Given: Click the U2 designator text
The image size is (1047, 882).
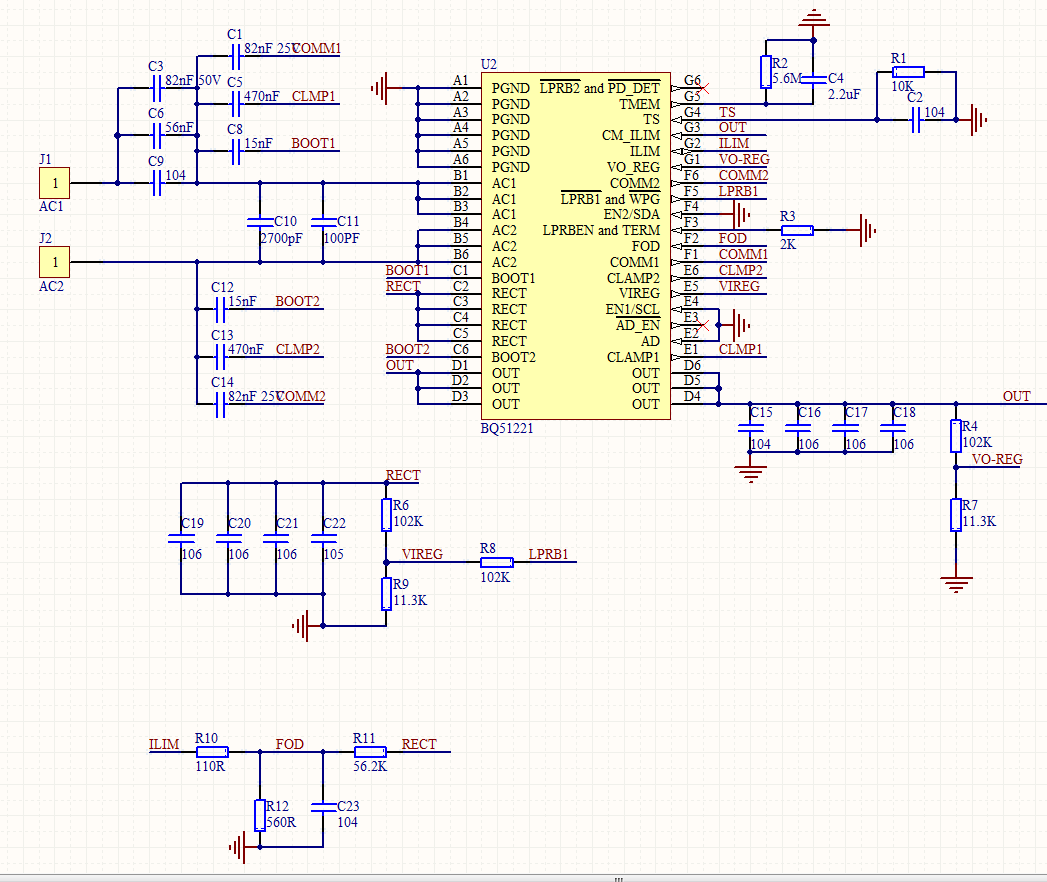Looking at the screenshot, I should click(489, 64).
